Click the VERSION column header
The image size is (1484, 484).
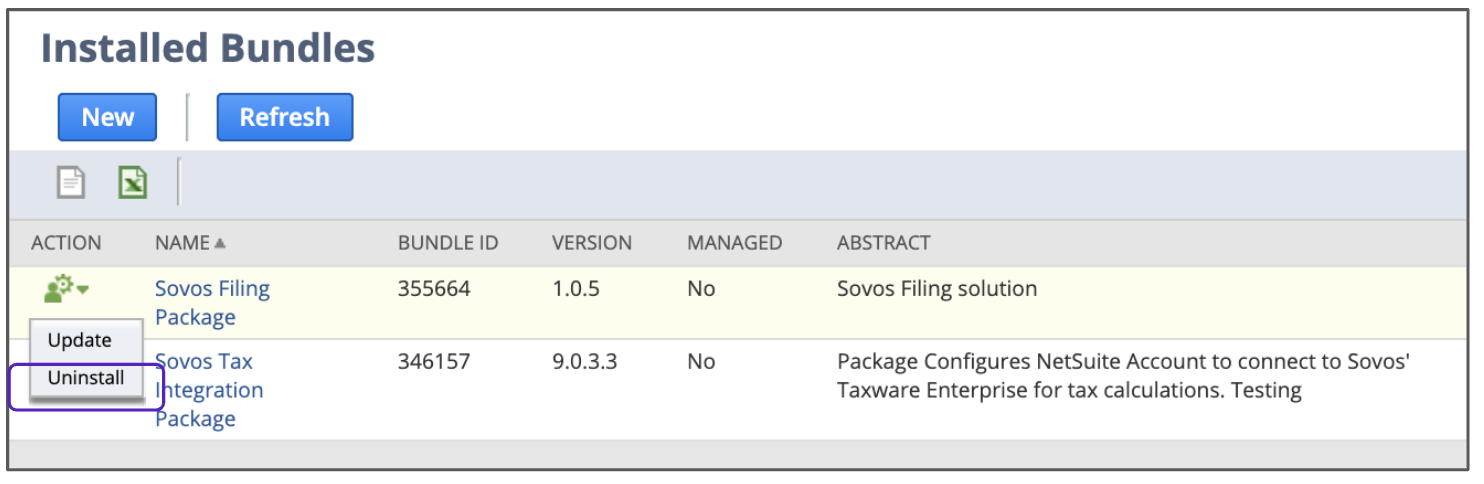click(x=592, y=243)
